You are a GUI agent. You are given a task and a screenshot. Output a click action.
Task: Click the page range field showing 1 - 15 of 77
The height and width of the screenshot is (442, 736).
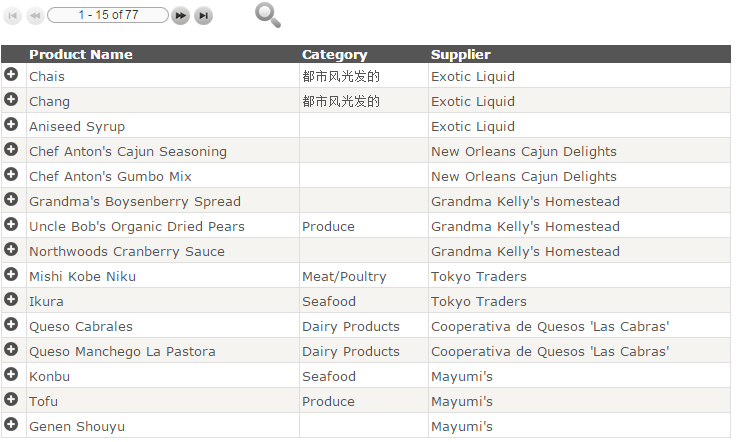pyautogui.click(x=108, y=15)
